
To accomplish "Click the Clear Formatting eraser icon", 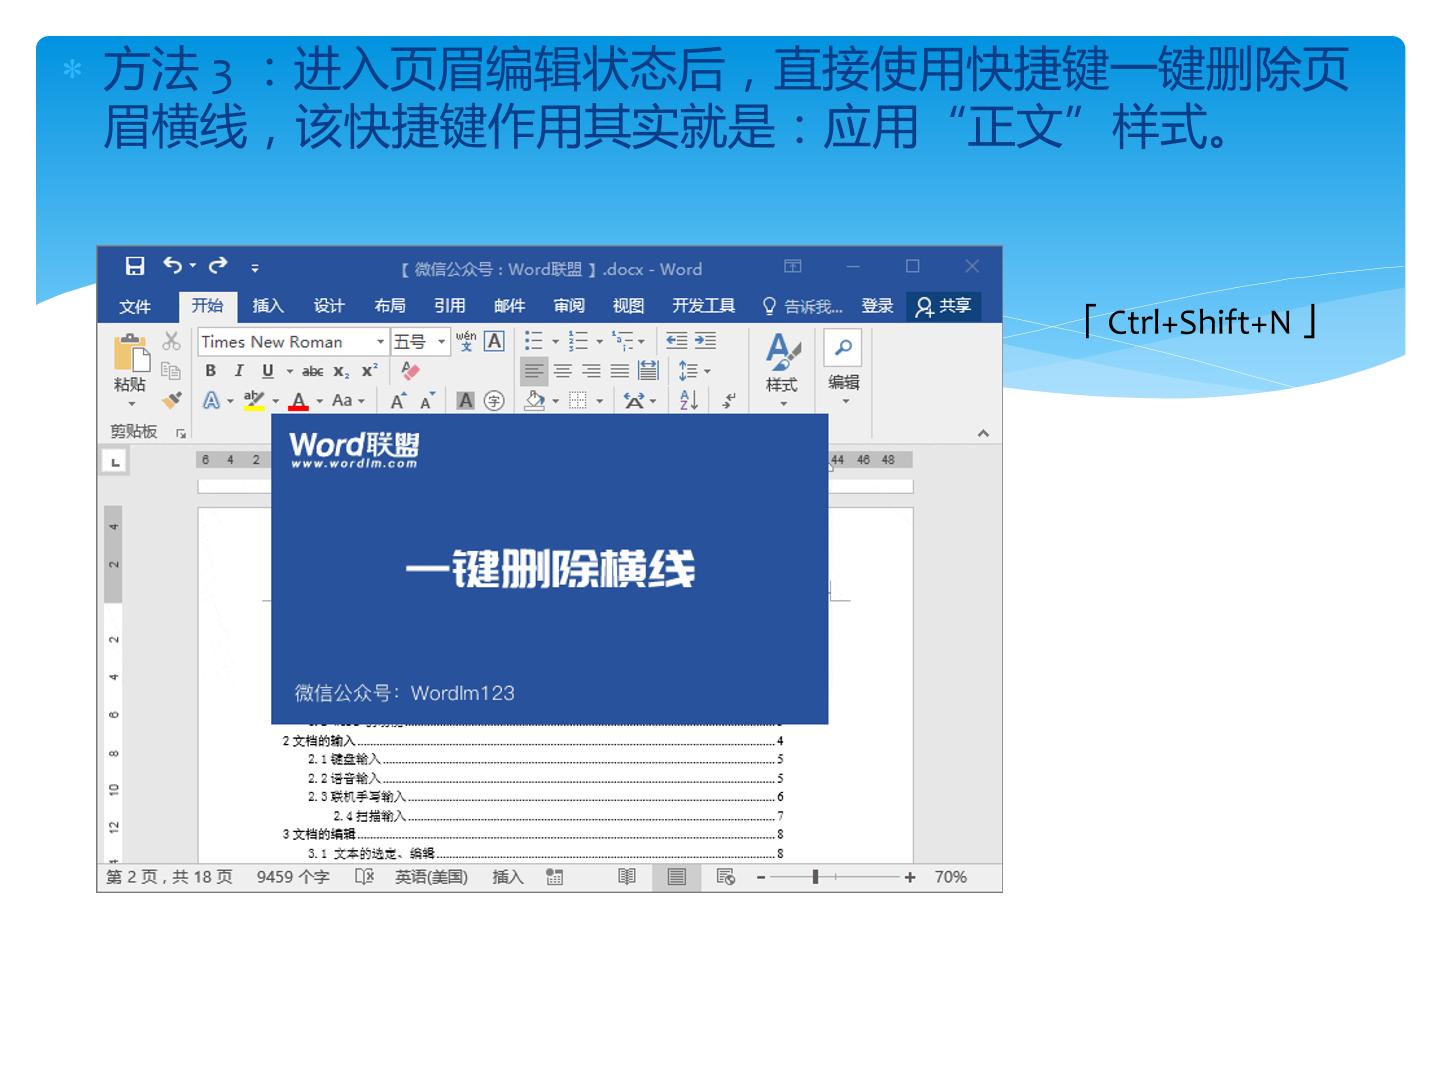I will (x=410, y=371).
